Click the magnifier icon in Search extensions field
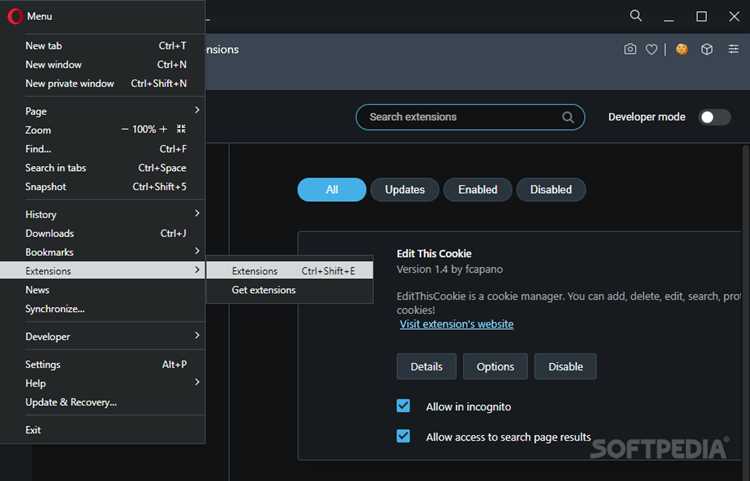Viewport: 750px width, 481px height. pos(568,117)
